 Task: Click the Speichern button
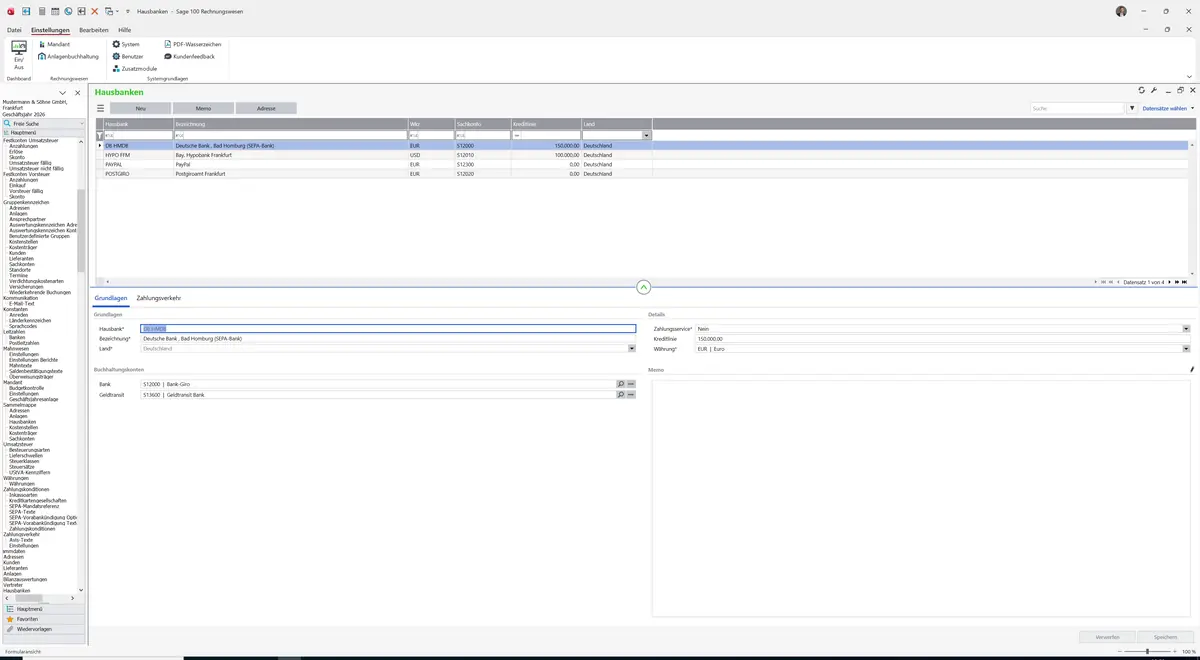[x=1165, y=637]
